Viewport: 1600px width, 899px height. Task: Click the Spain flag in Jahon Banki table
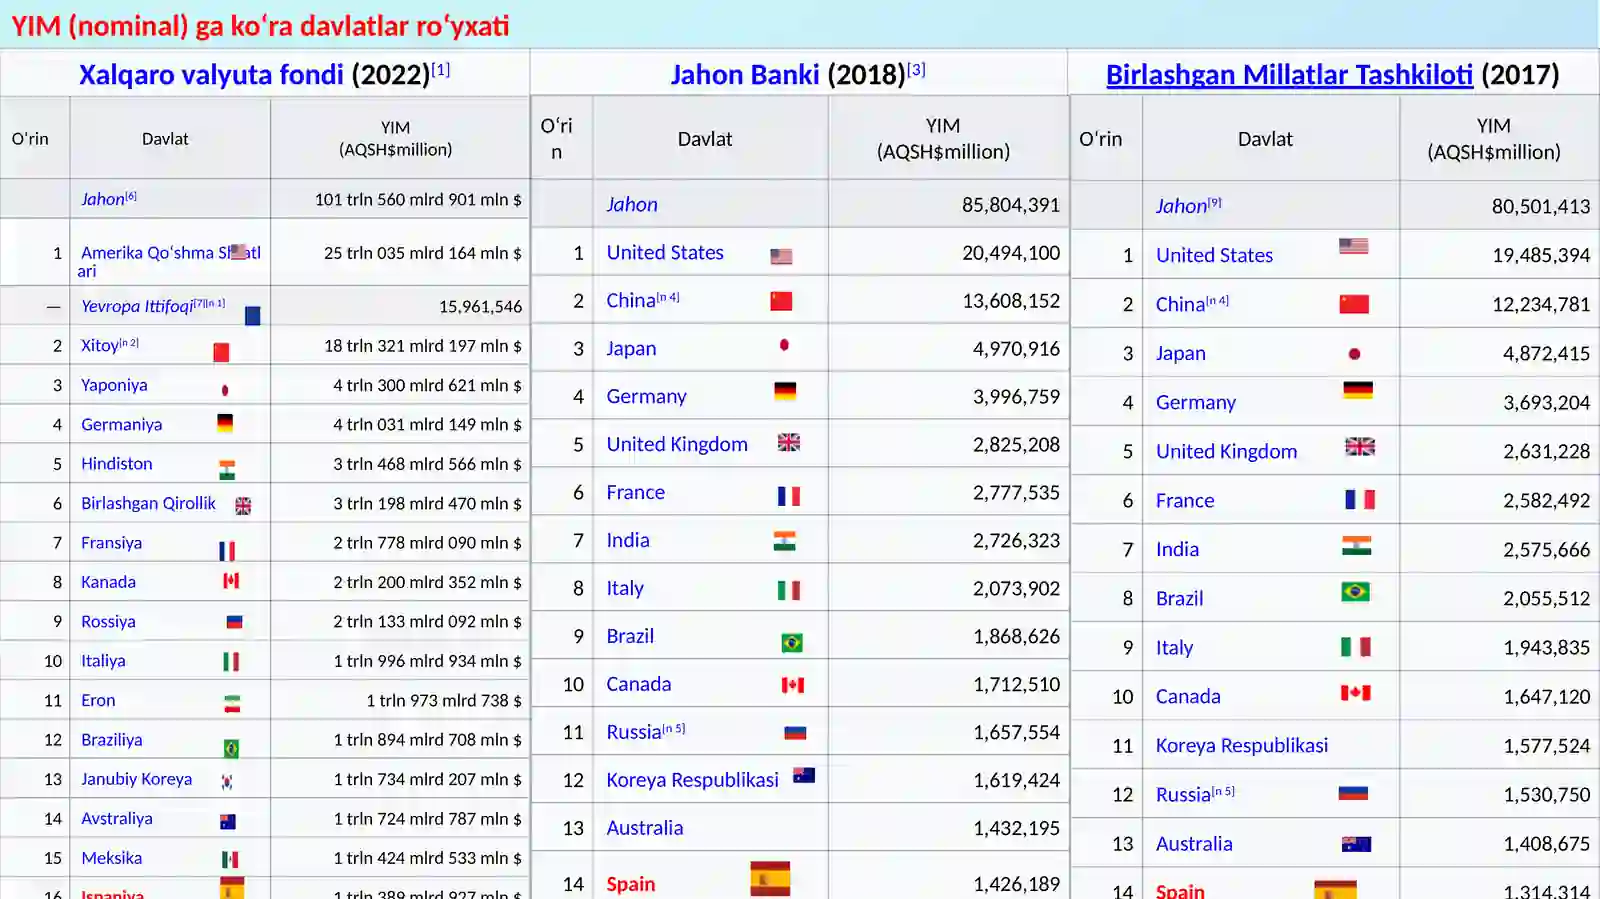pos(770,878)
